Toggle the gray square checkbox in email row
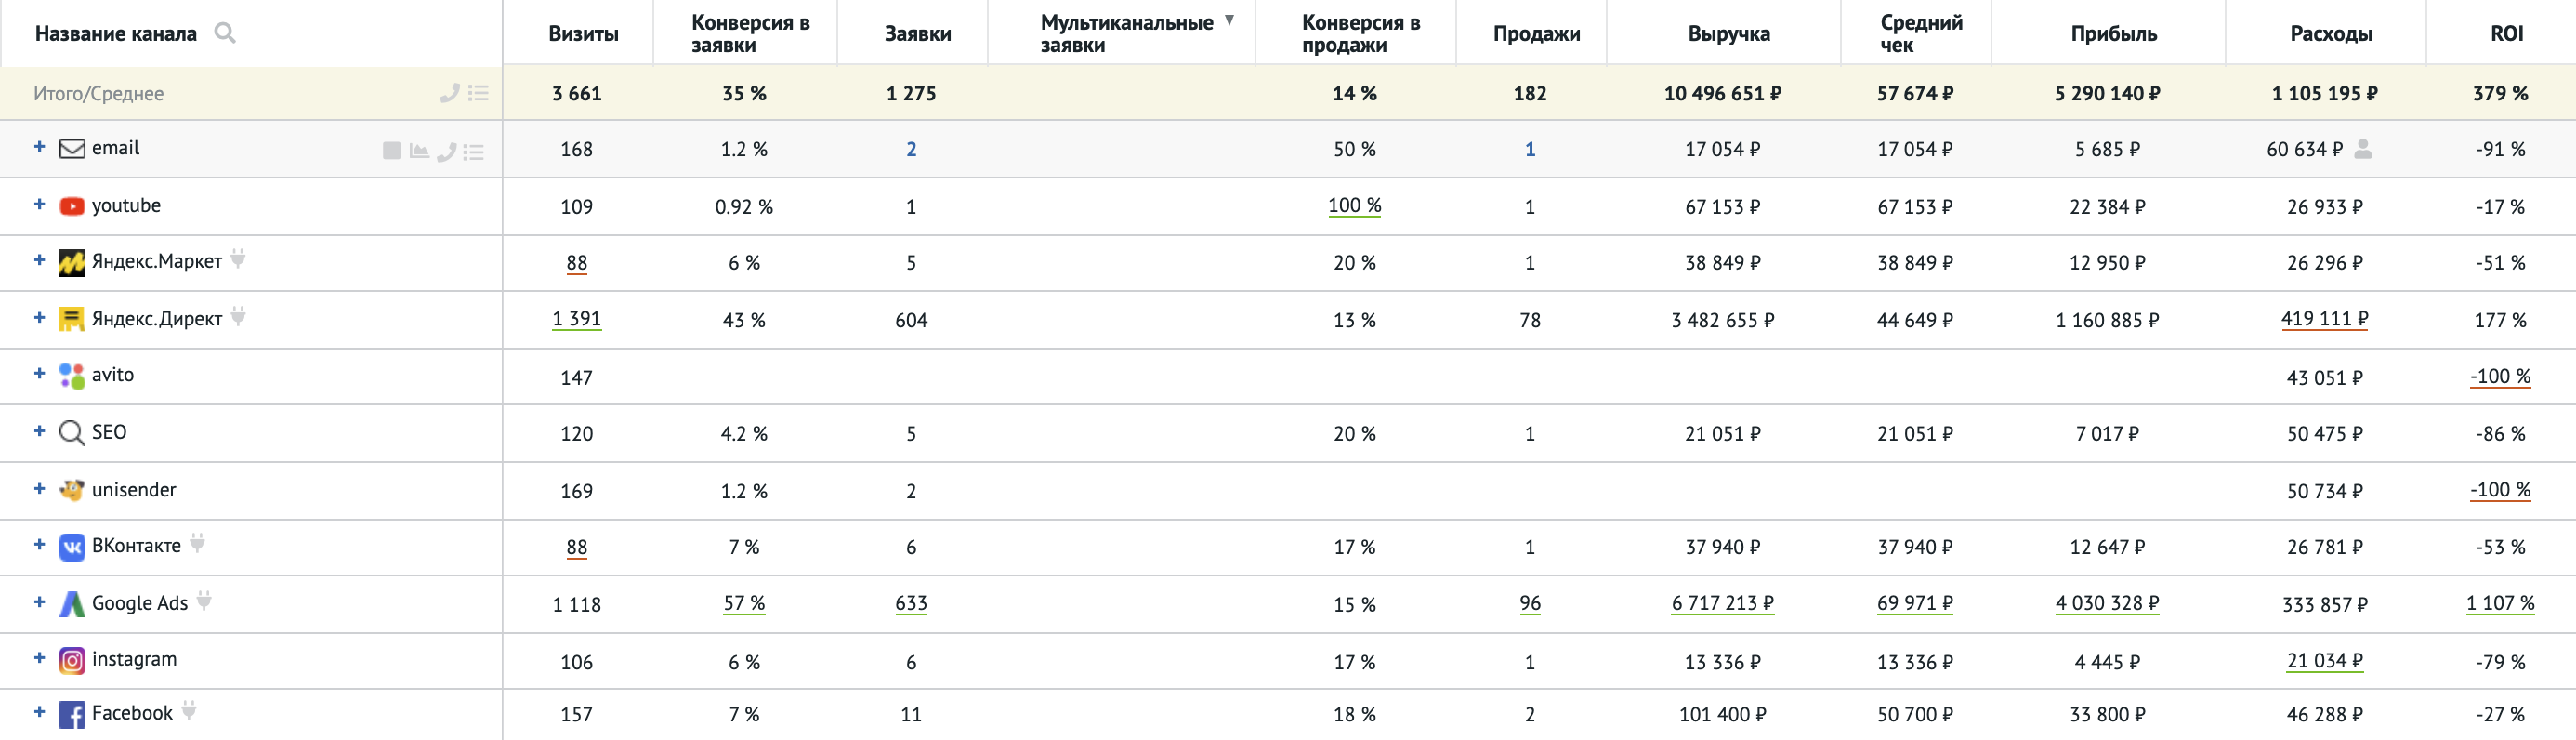Viewport: 2576px width, 740px height. [x=391, y=151]
